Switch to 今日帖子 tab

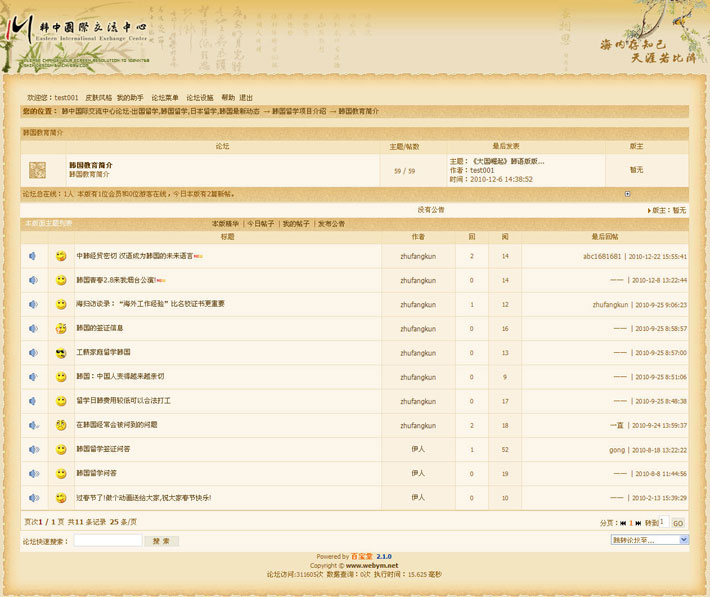pos(261,224)
